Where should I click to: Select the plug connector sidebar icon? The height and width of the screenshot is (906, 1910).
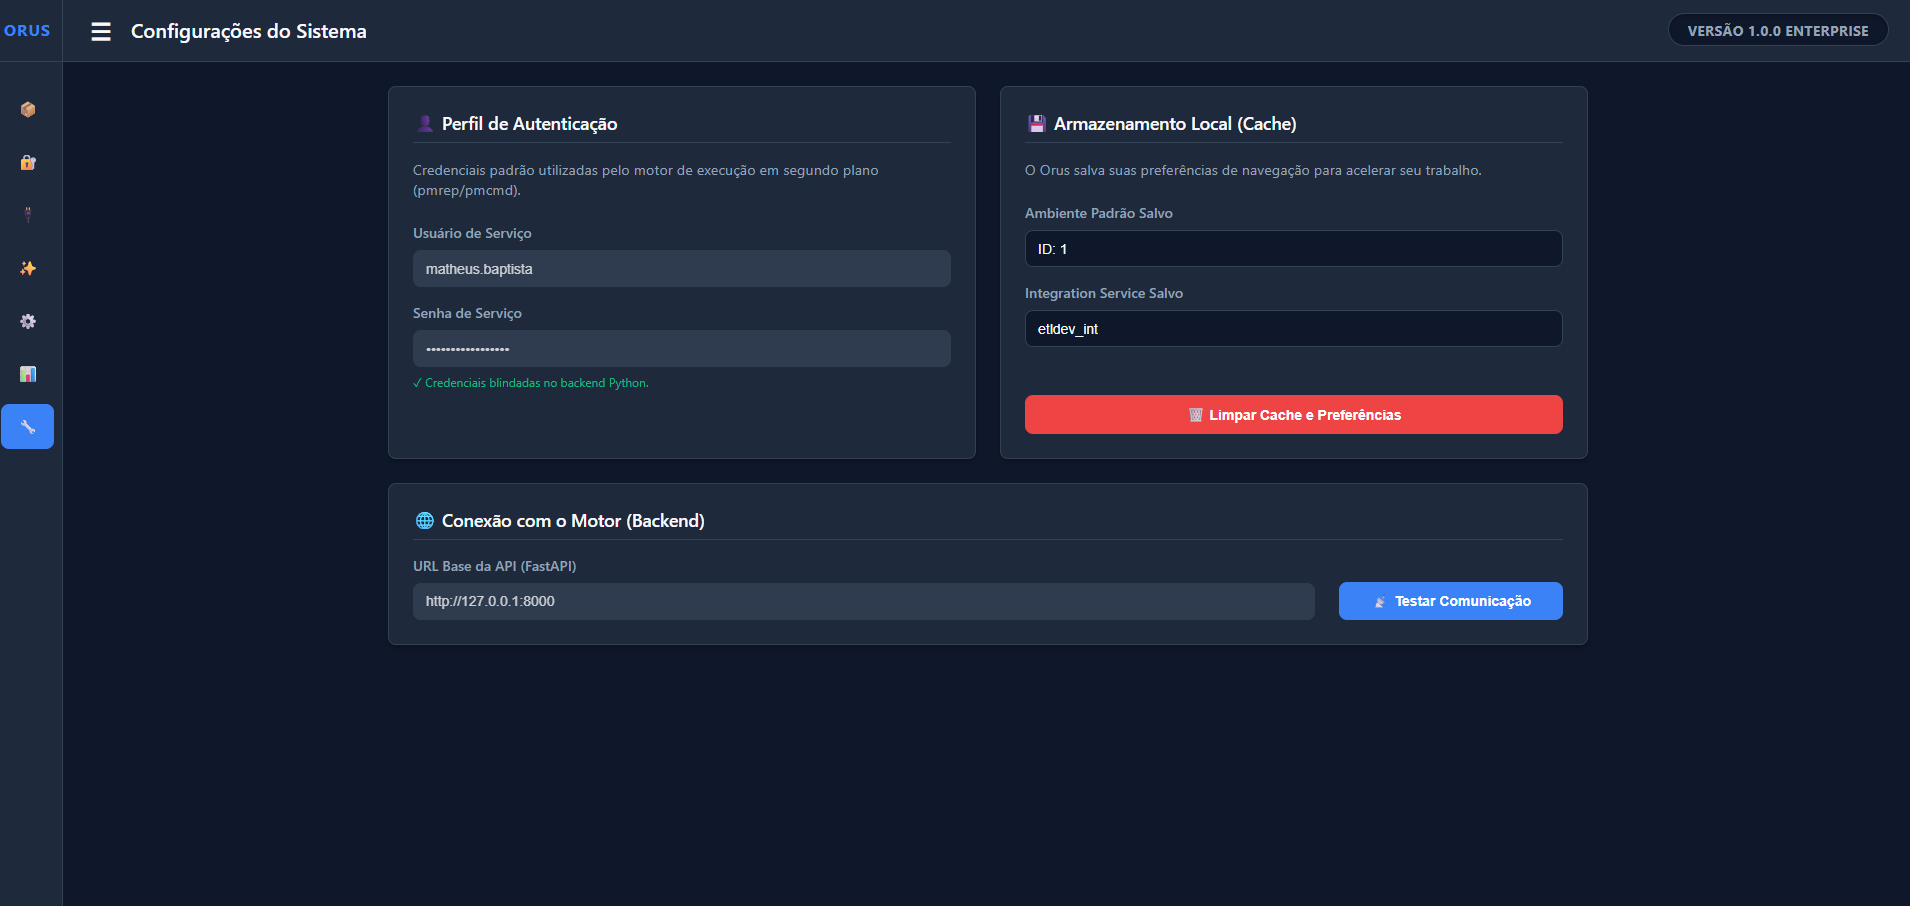point(28,215)
